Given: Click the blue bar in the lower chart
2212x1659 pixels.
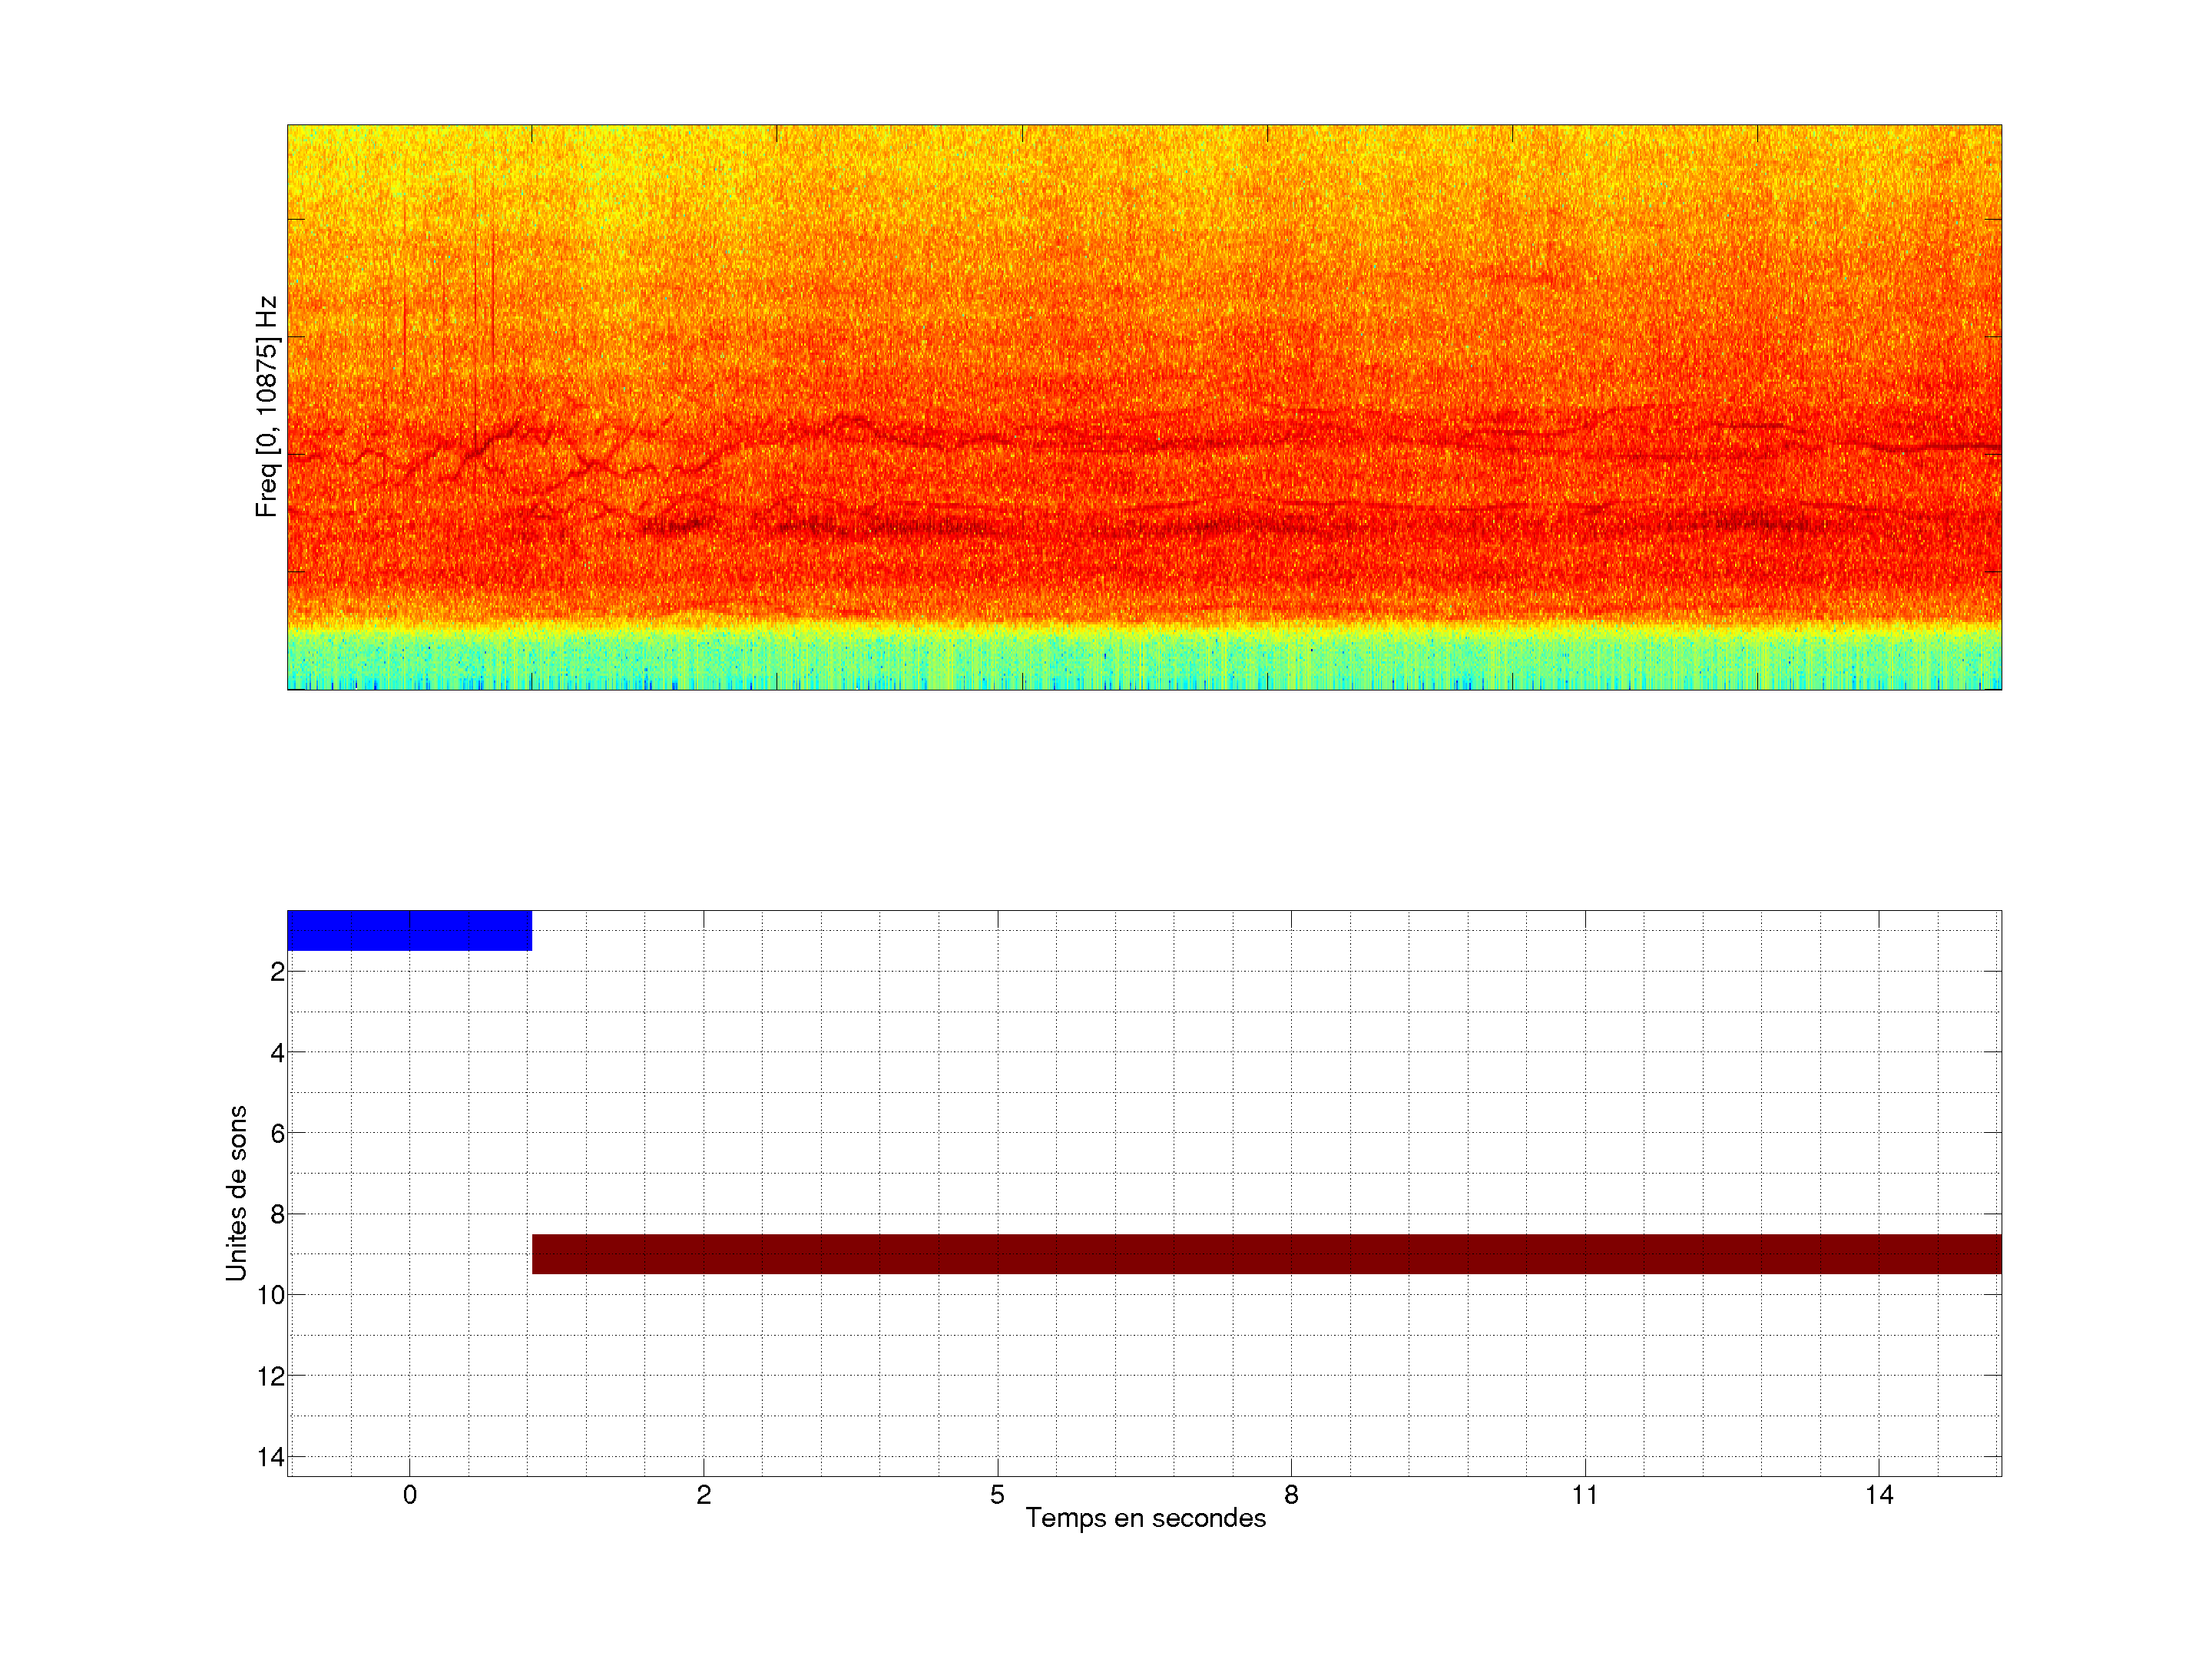Looking at the screenshot, I should (x=409, y=930).
